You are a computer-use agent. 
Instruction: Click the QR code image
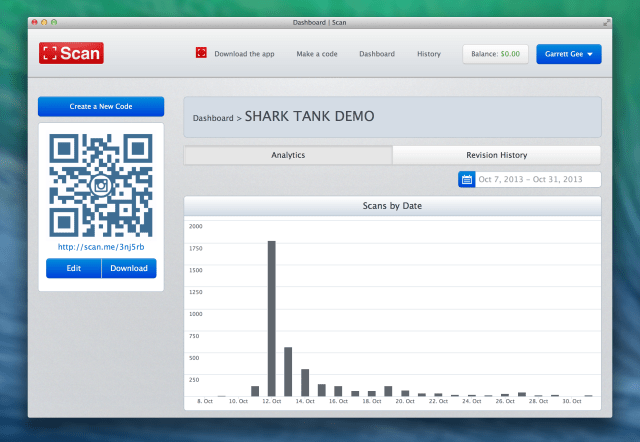pos(100,185)
